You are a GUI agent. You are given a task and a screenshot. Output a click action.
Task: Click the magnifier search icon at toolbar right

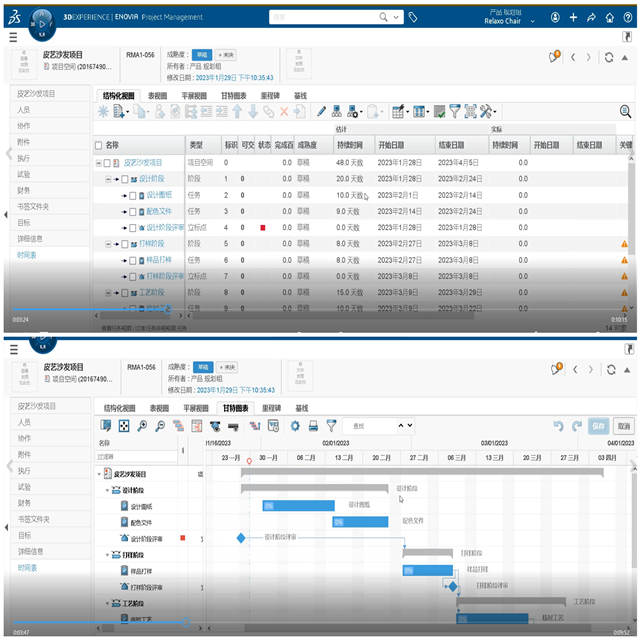tap(625, 111)
